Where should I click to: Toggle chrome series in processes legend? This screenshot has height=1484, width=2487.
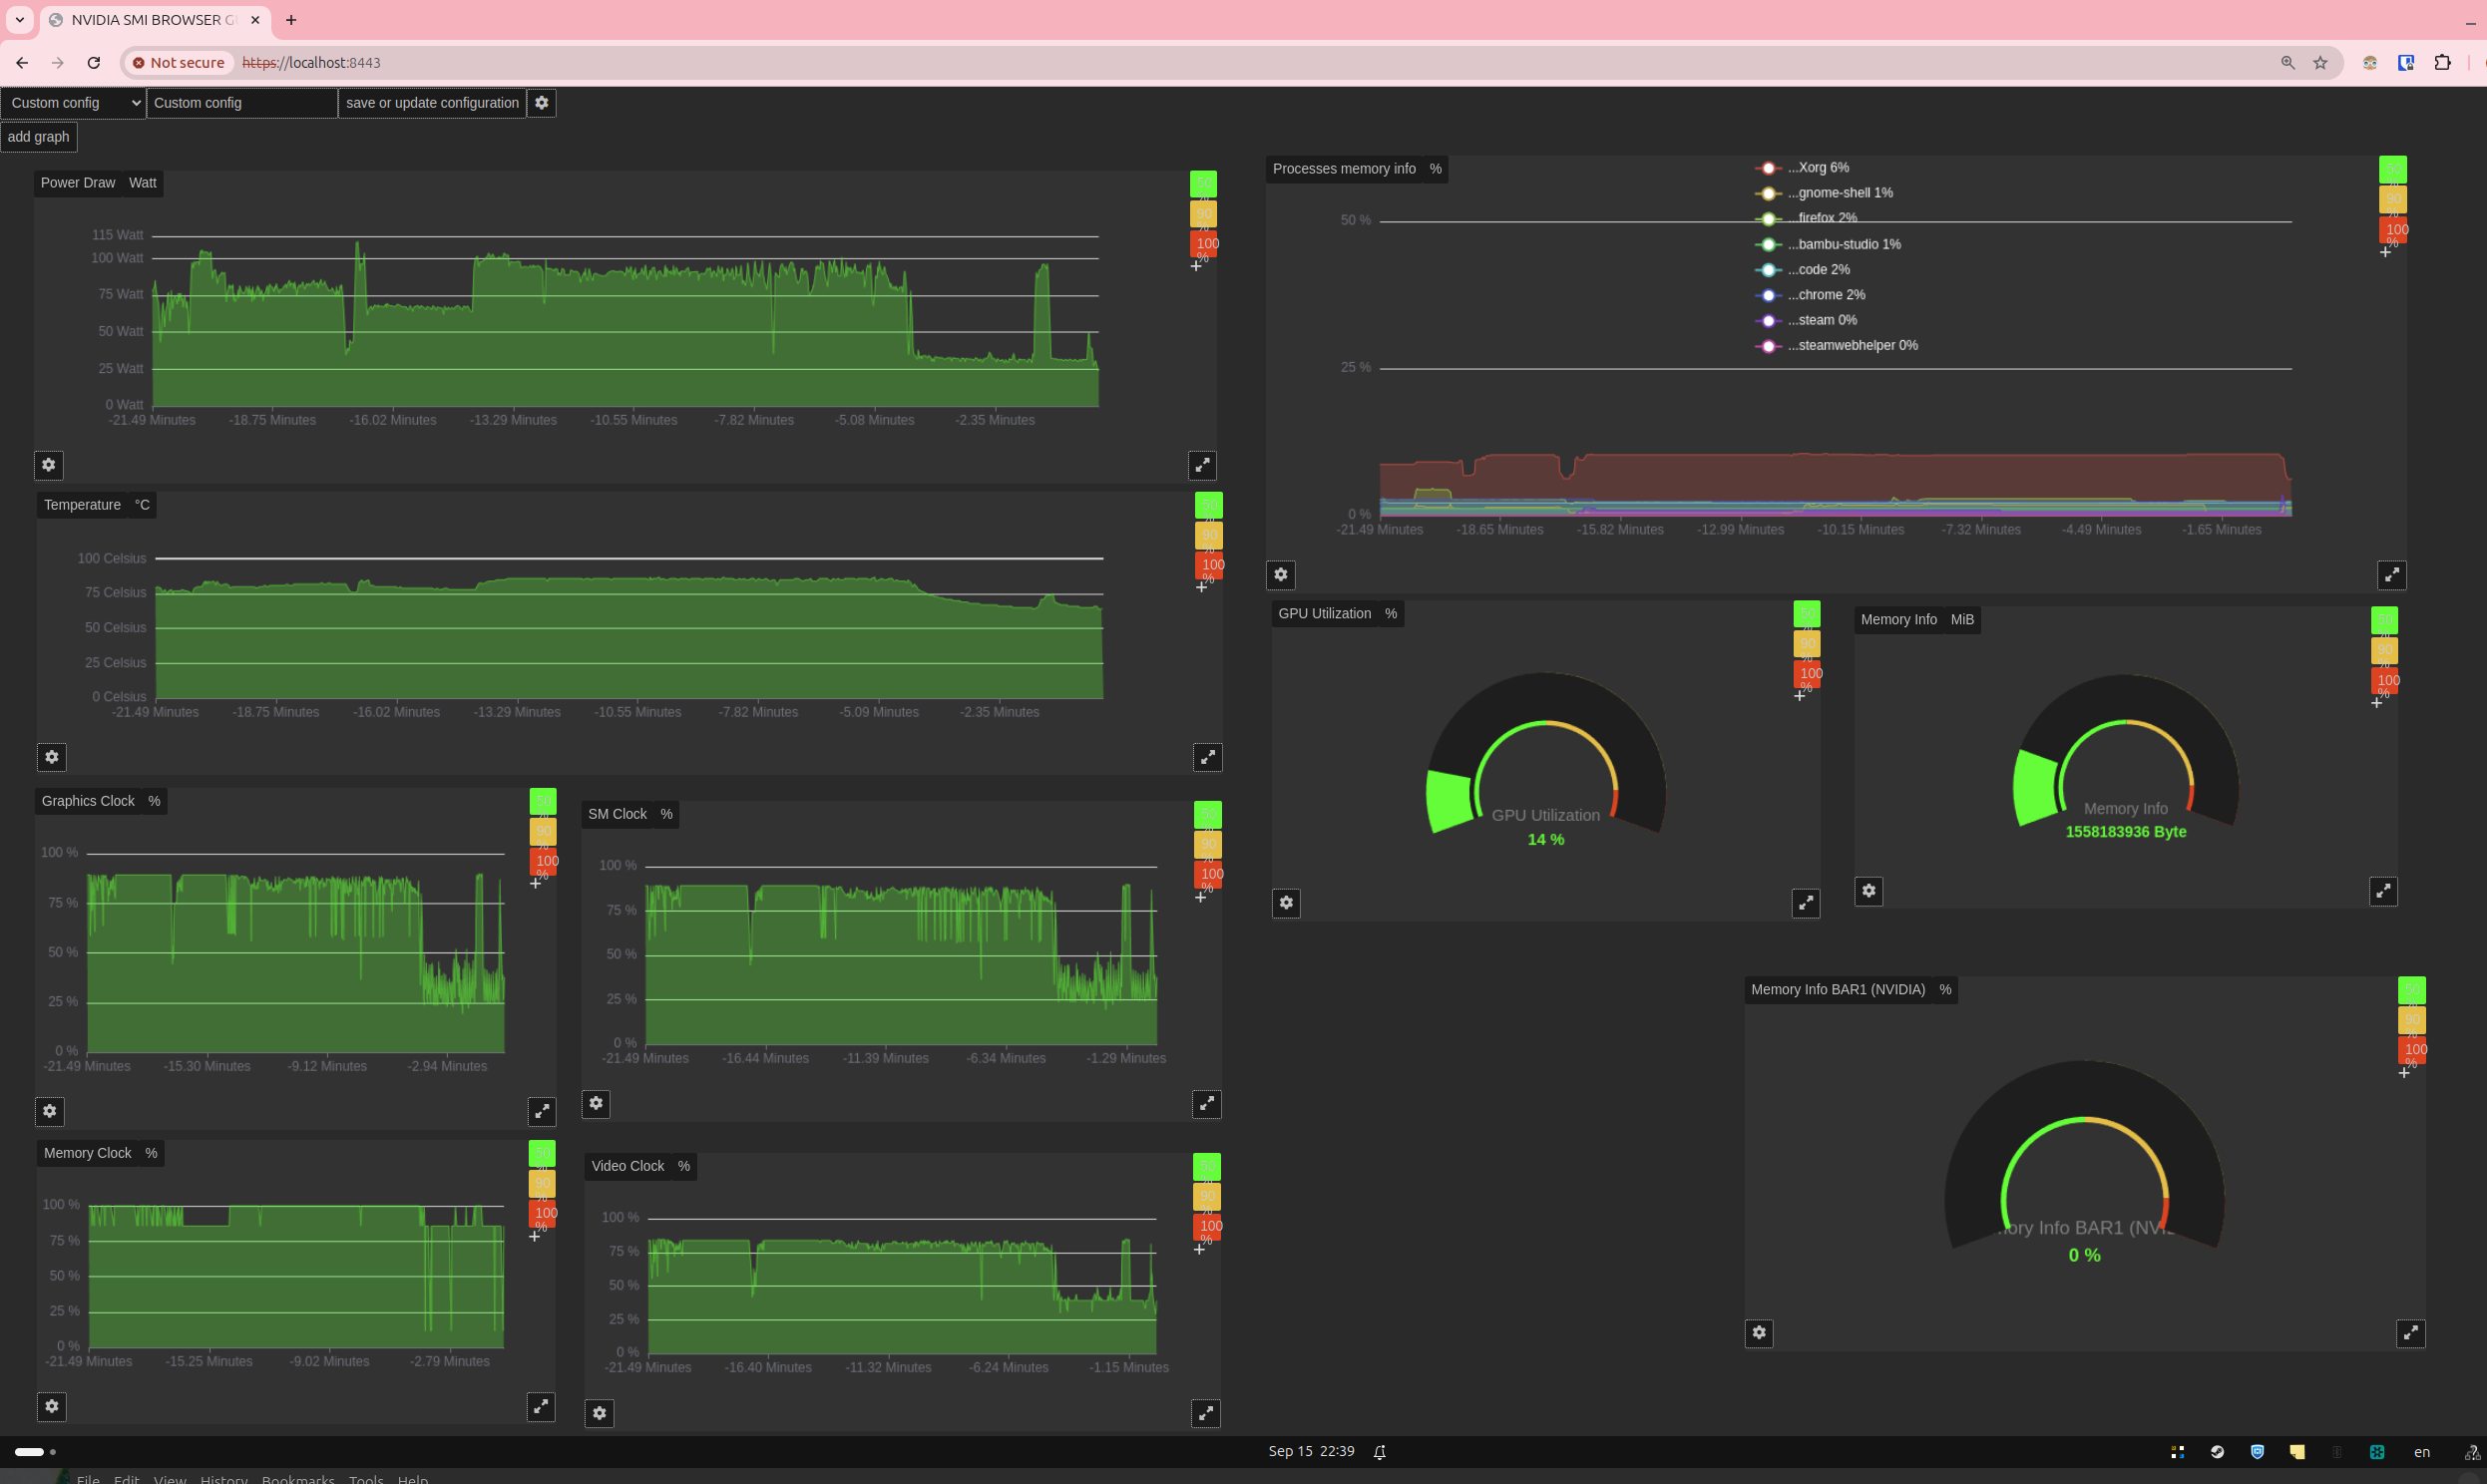pos(1824,295)
